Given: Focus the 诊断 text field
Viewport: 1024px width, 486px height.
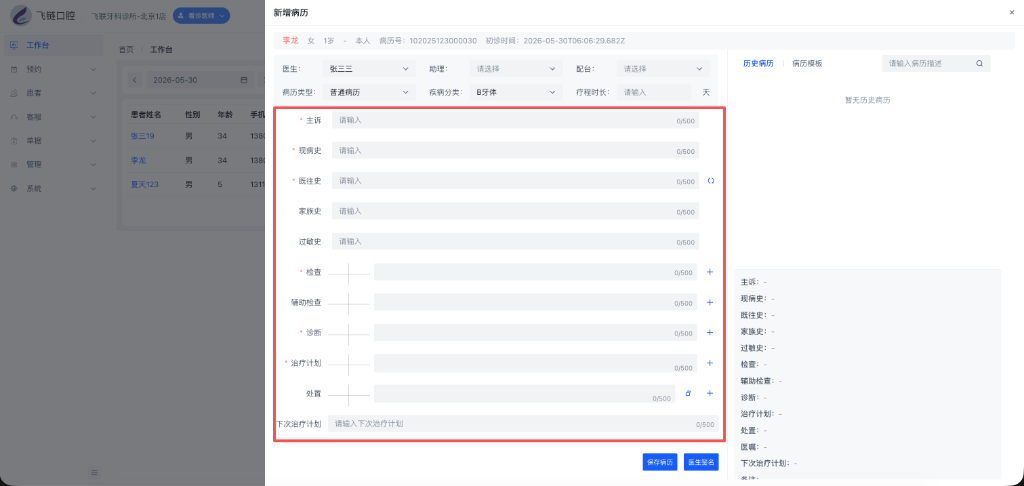Looking at the screenshot, I should pyautogui.click(x=536, y=332).
